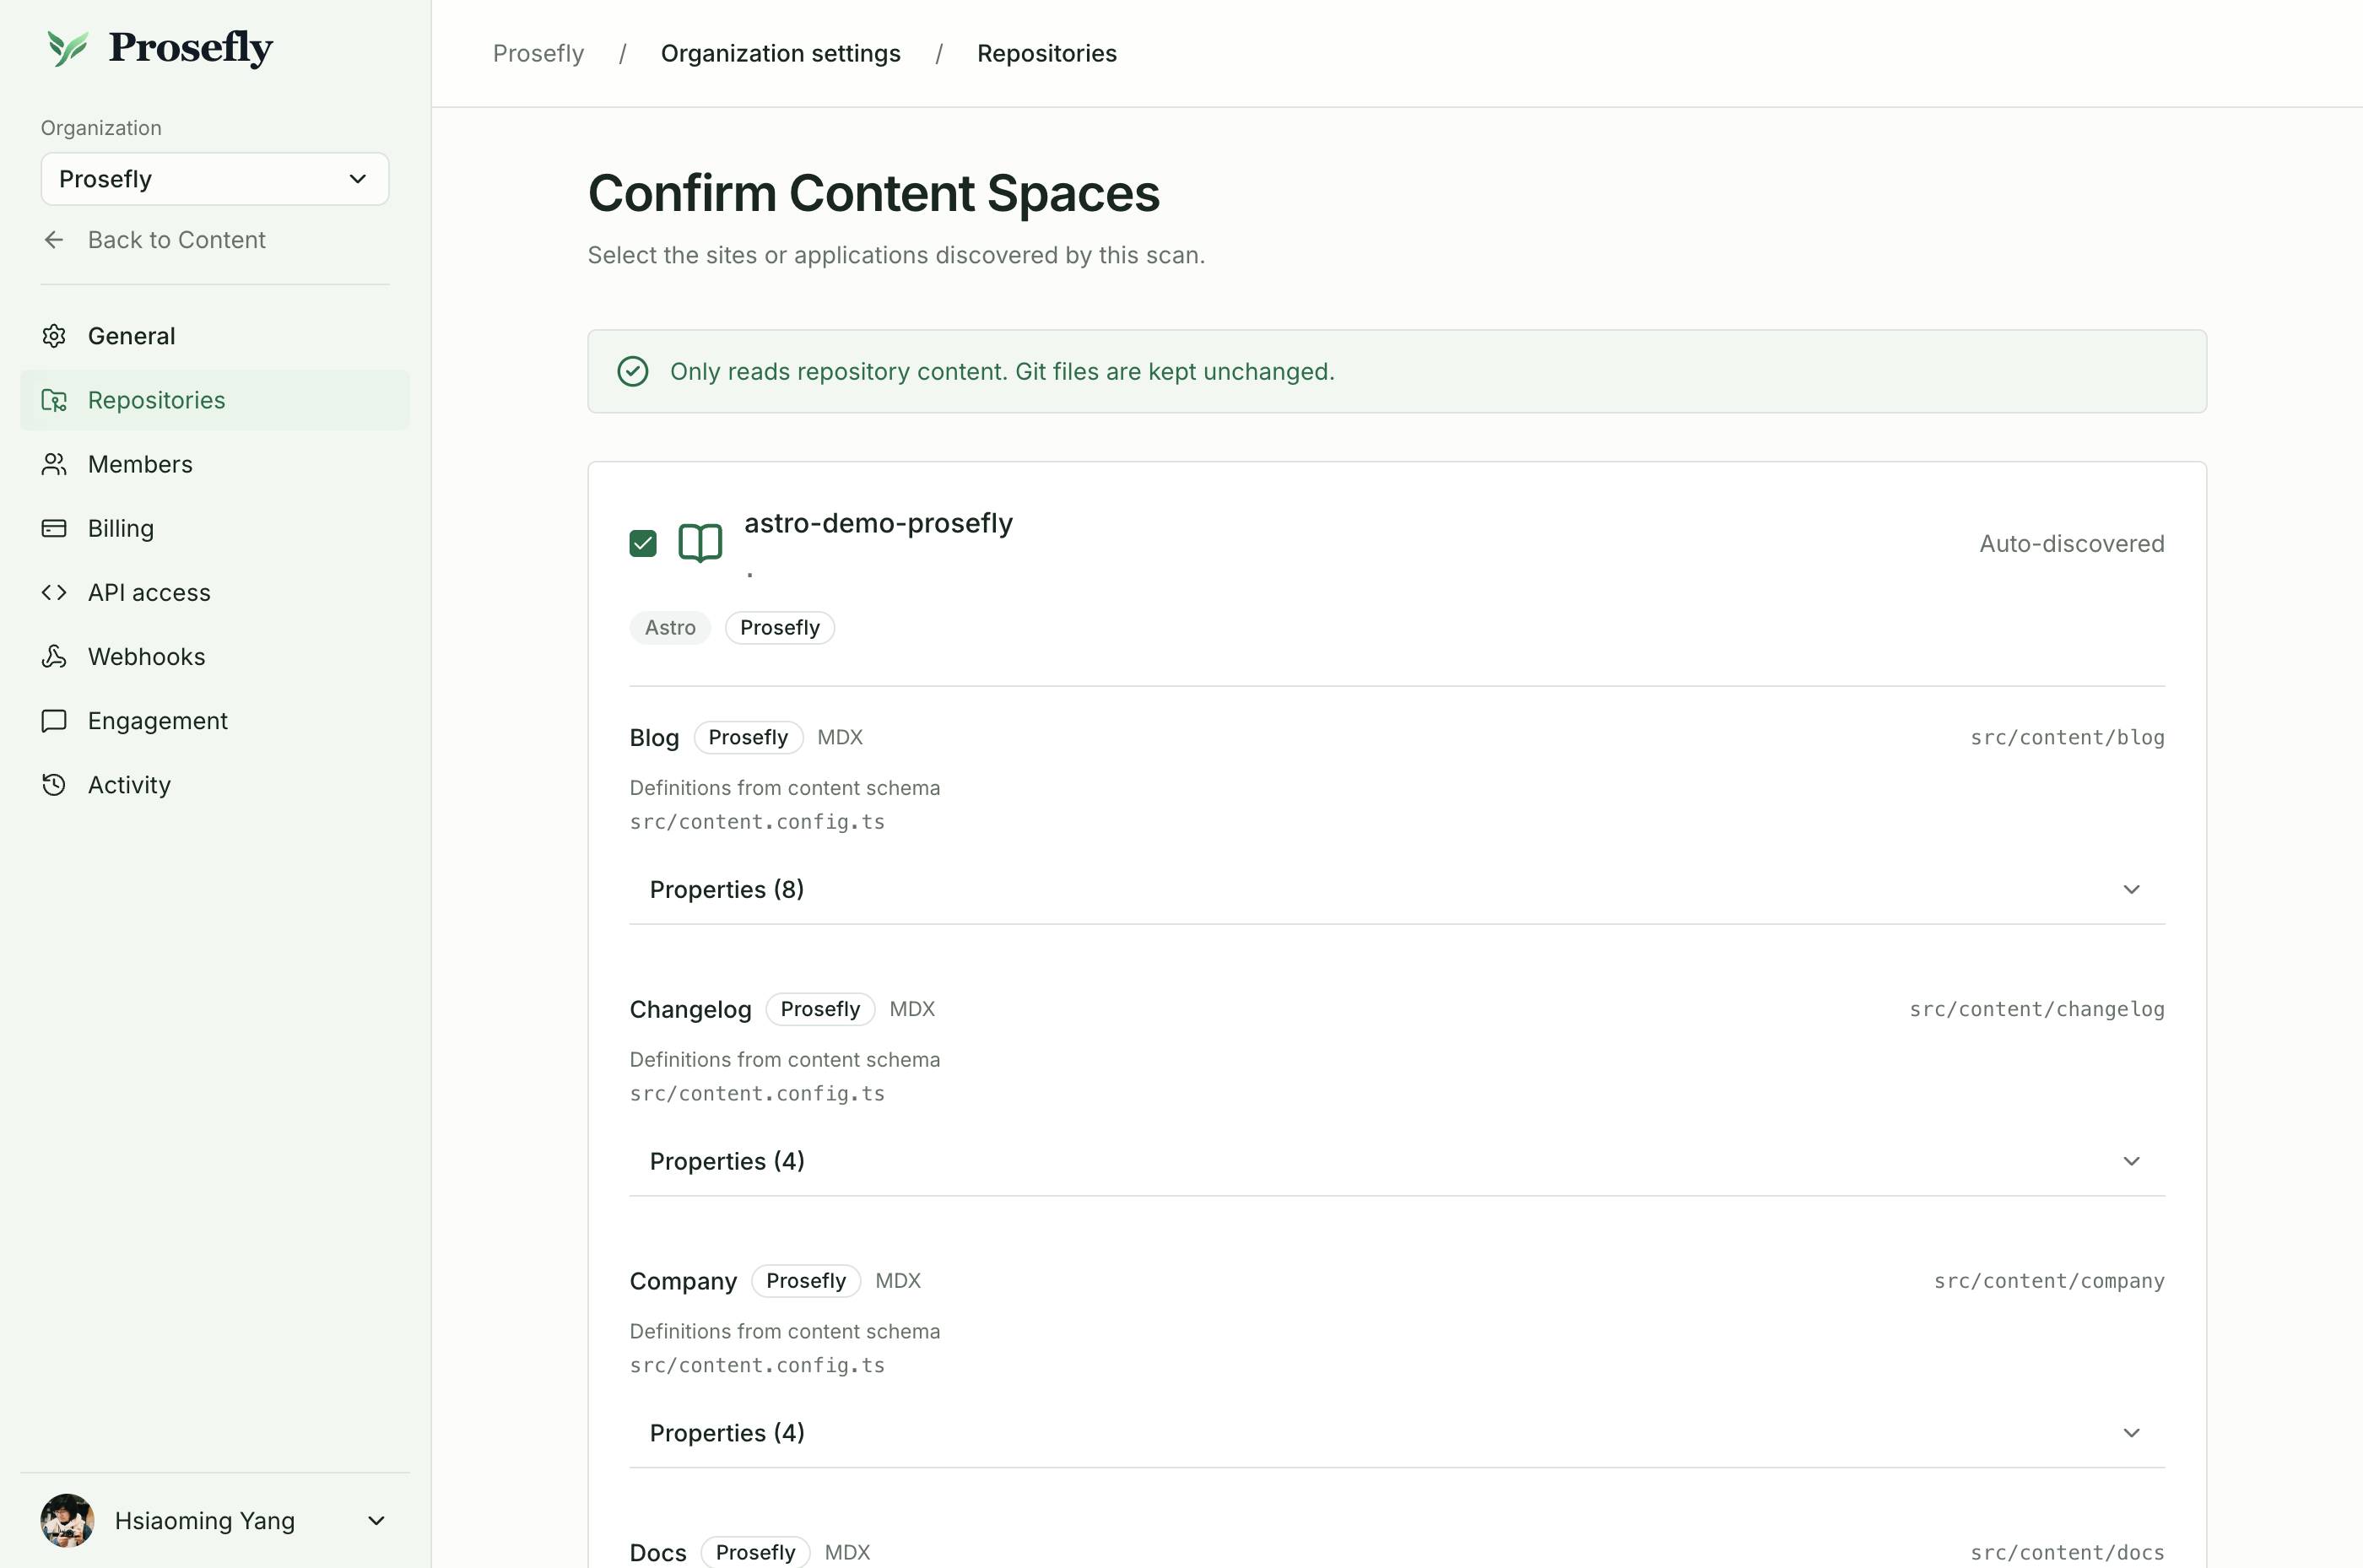This screenshot has width=2363, height=1568.
Task: Go to Members in sidebar
Action: [215, 464]
